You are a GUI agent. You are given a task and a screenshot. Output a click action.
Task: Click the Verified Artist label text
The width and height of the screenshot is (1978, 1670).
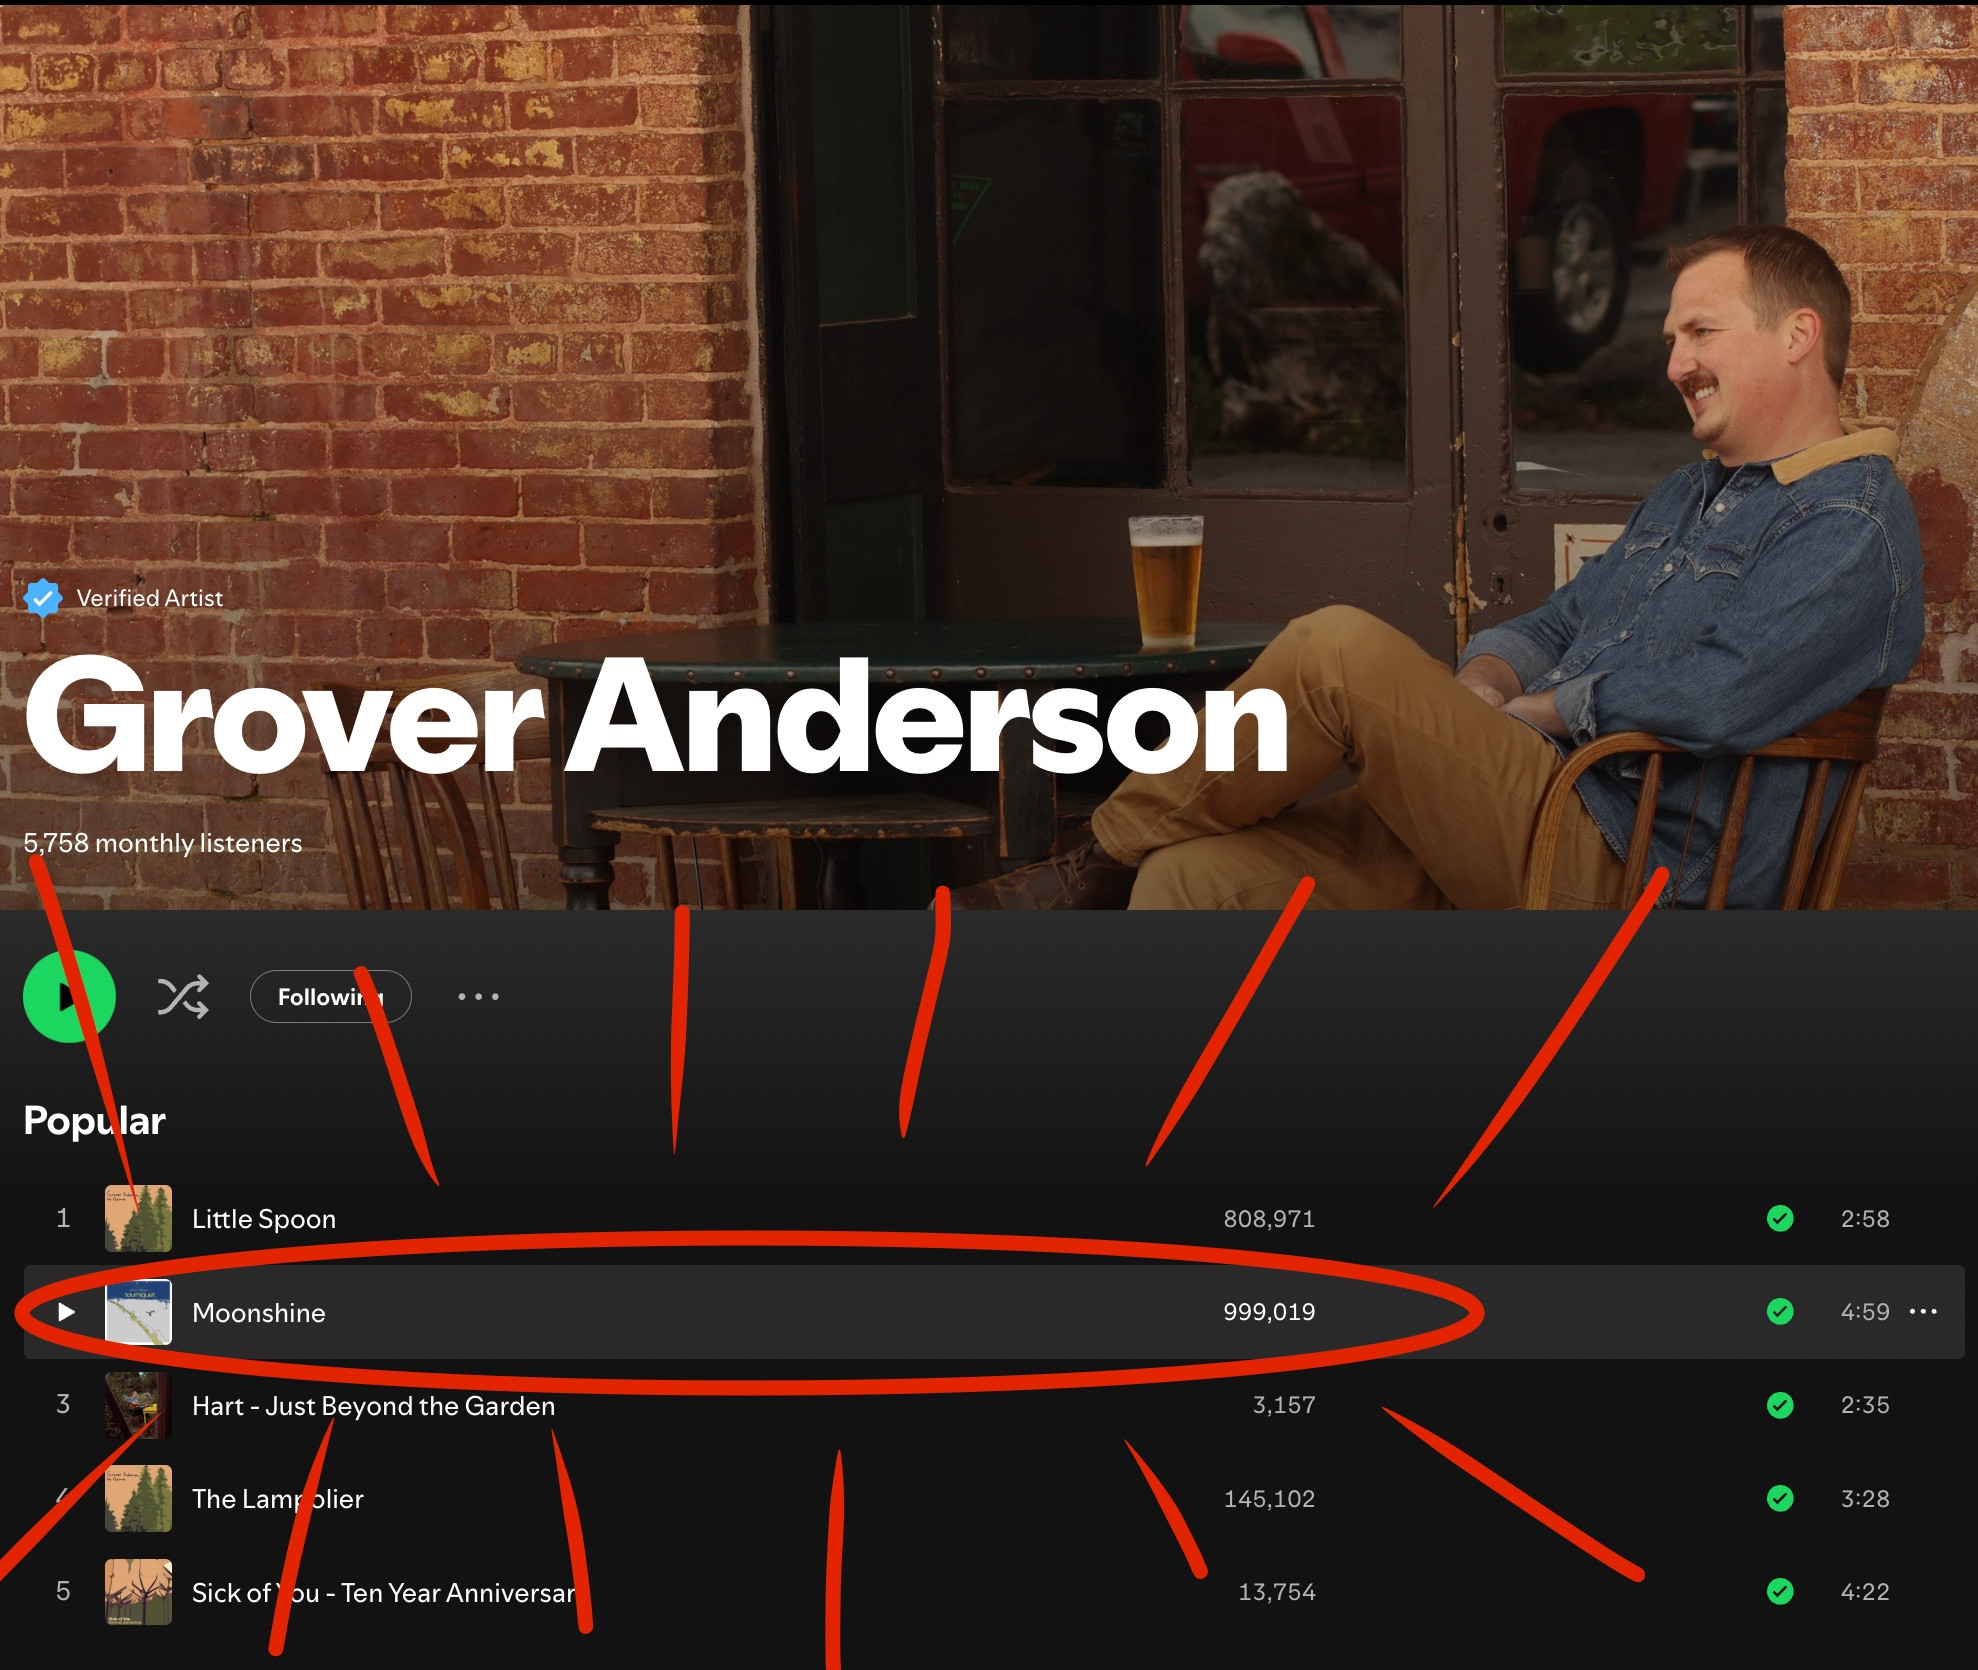click(150, 598)
